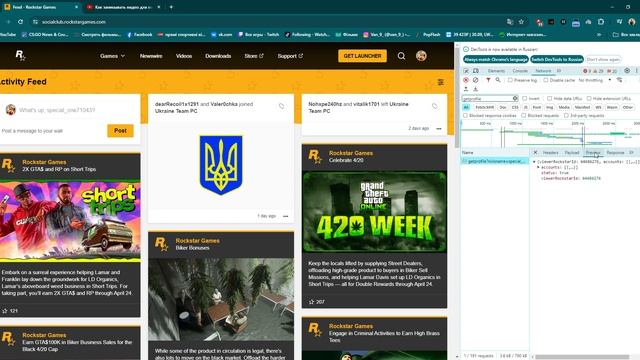
Task: Open the profile avatar in site header
Action: (421, 56)
